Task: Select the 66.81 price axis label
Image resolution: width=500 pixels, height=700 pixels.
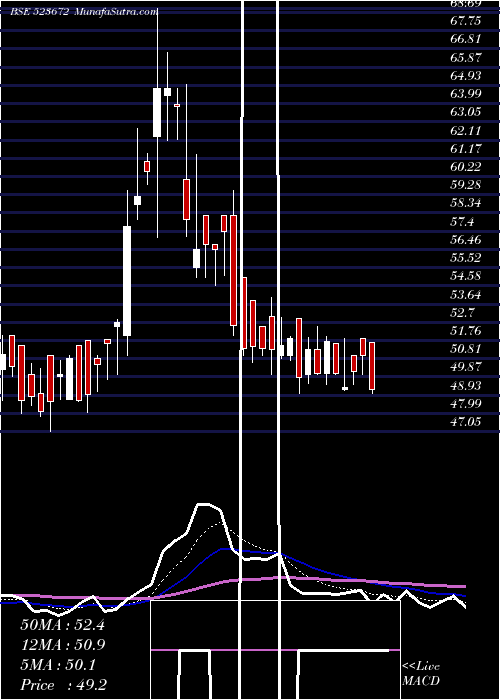Action: [x=466, y=39]
